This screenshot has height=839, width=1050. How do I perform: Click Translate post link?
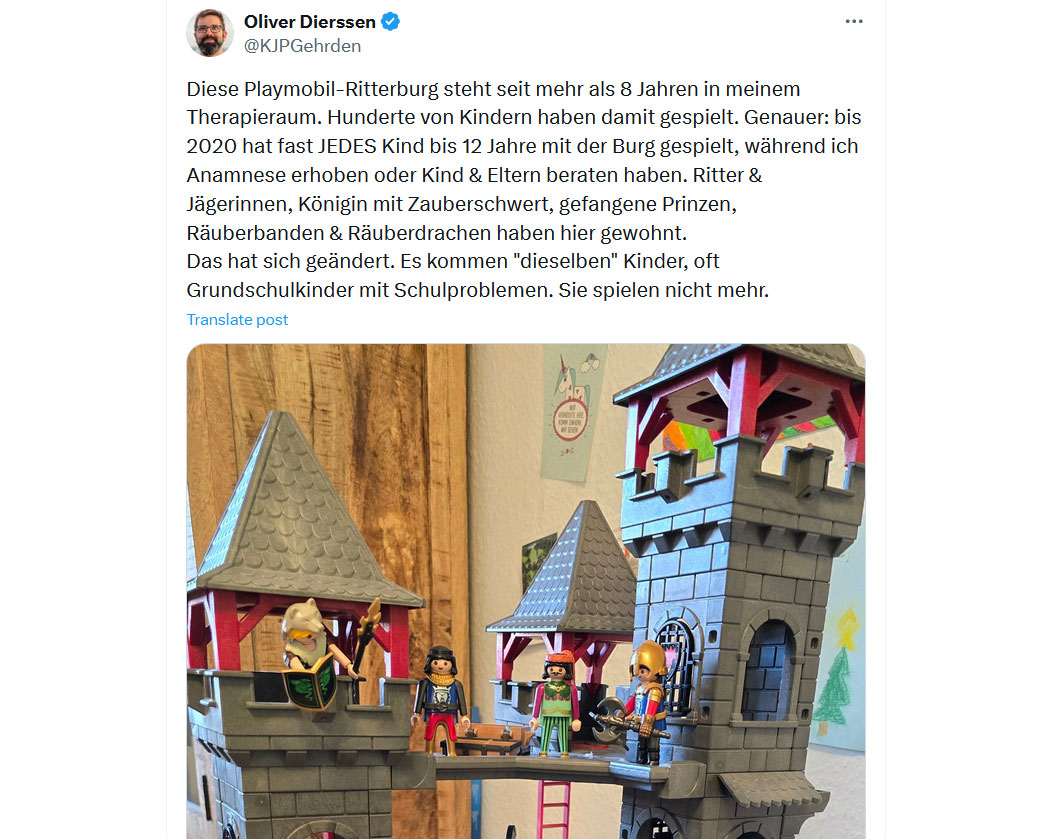(237, 320)
